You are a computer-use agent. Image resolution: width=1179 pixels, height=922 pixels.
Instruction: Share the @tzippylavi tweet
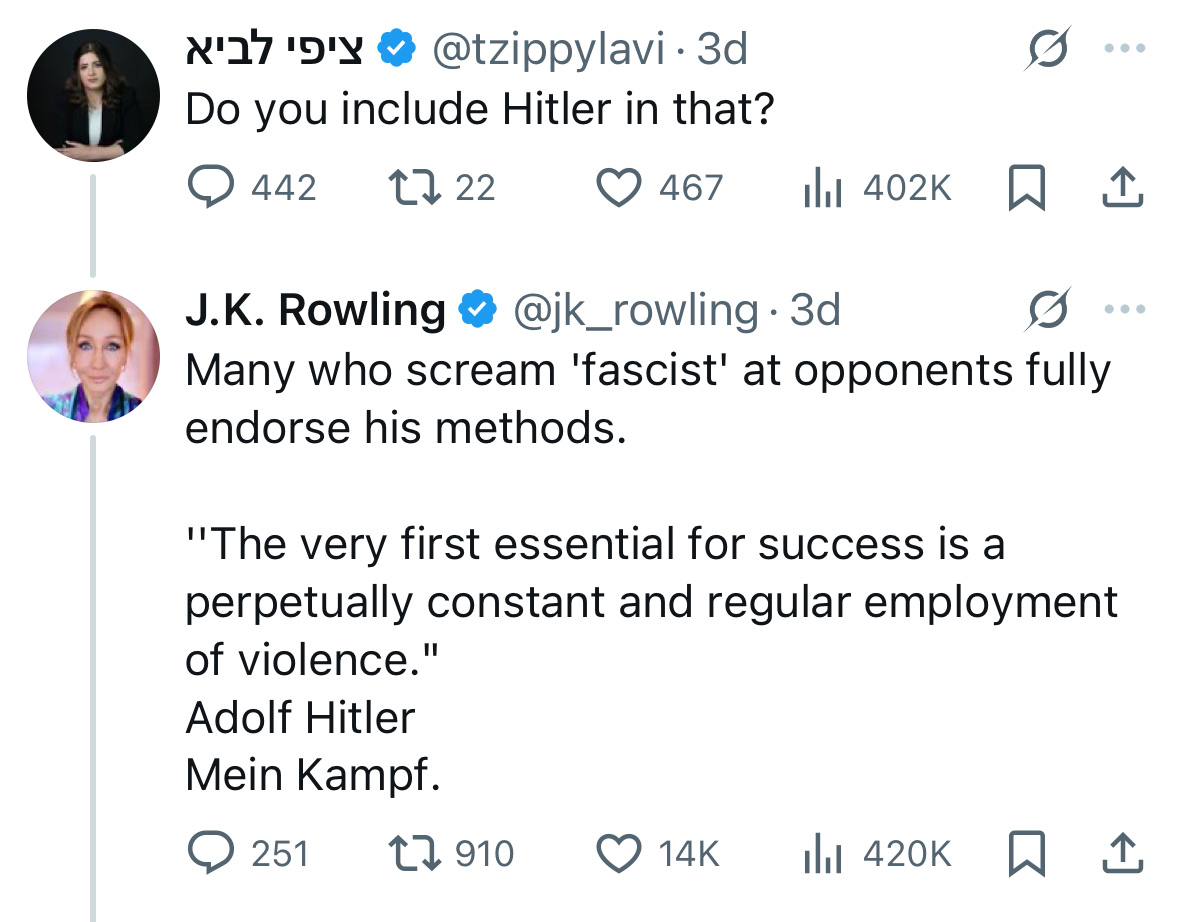[x=1122, y=188]
